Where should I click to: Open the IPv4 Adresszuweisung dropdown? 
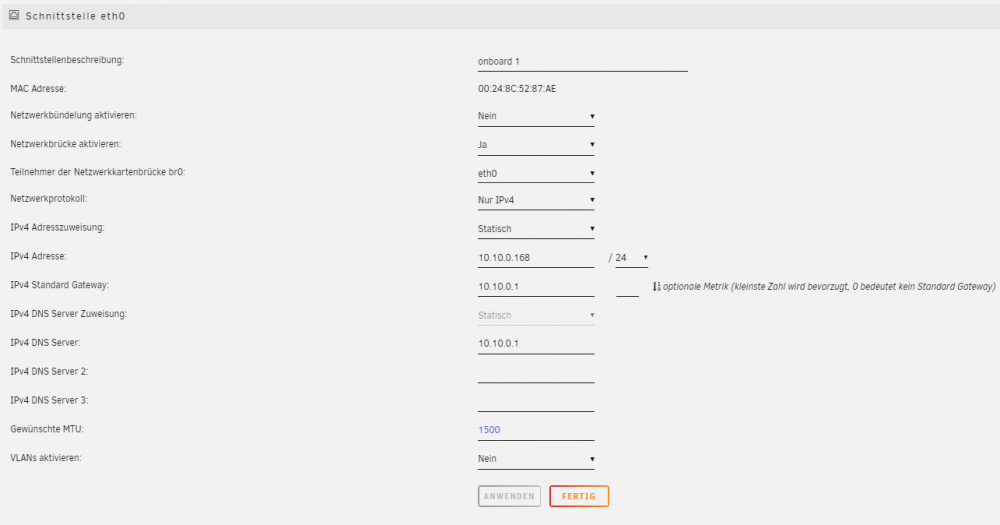[x=536, y=229]
